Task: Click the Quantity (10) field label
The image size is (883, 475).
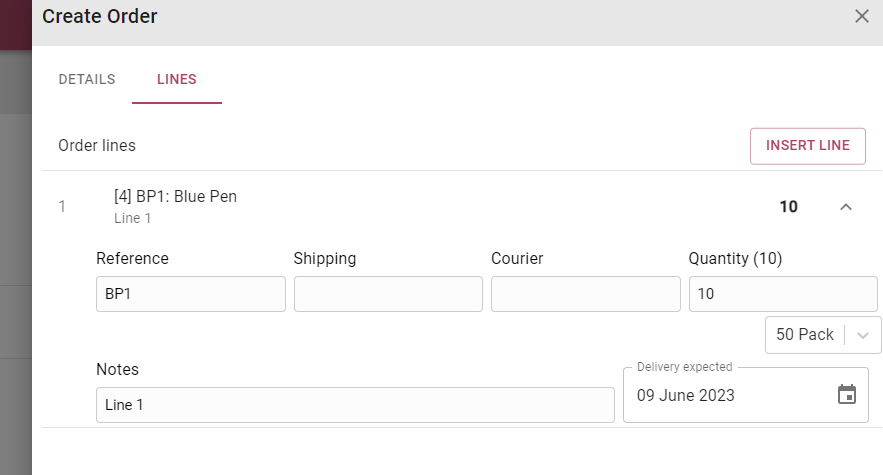Action: tap(735, 259)
